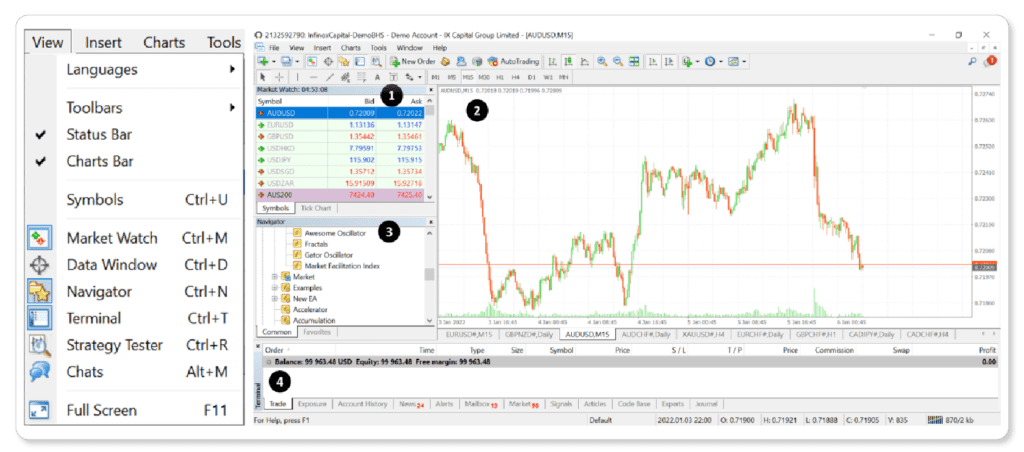Zoom in on chart using toolbar magnifier

point(601,61)
